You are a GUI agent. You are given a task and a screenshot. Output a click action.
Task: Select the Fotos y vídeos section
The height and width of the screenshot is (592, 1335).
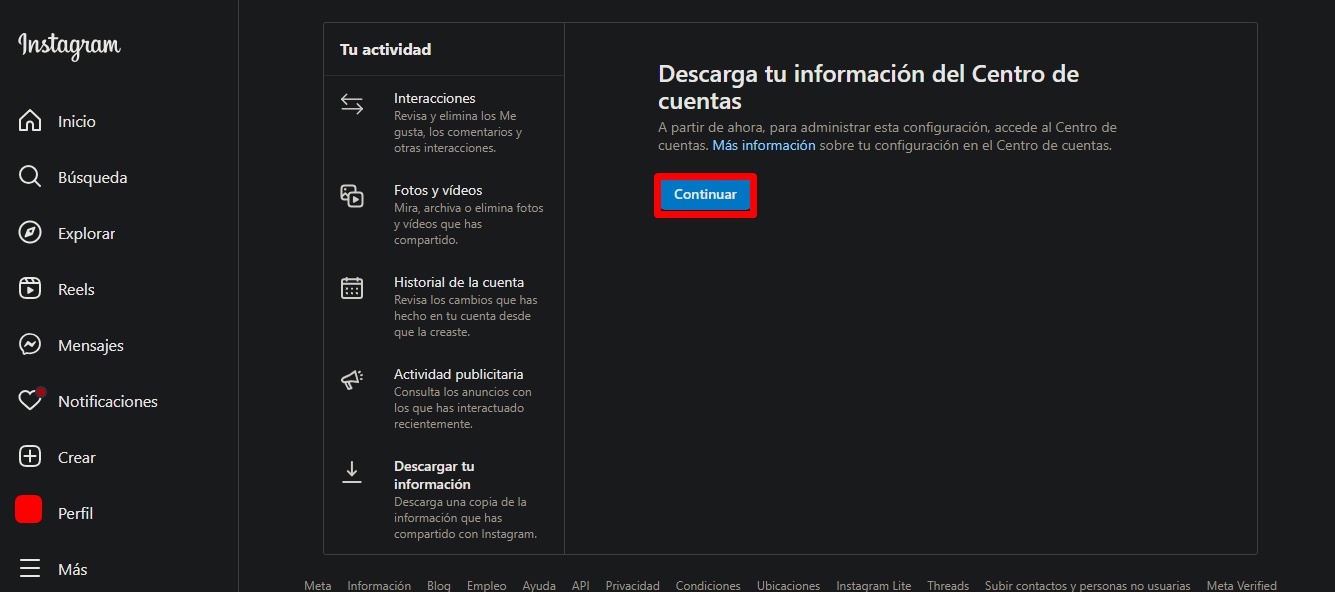[x=444, y=214]
